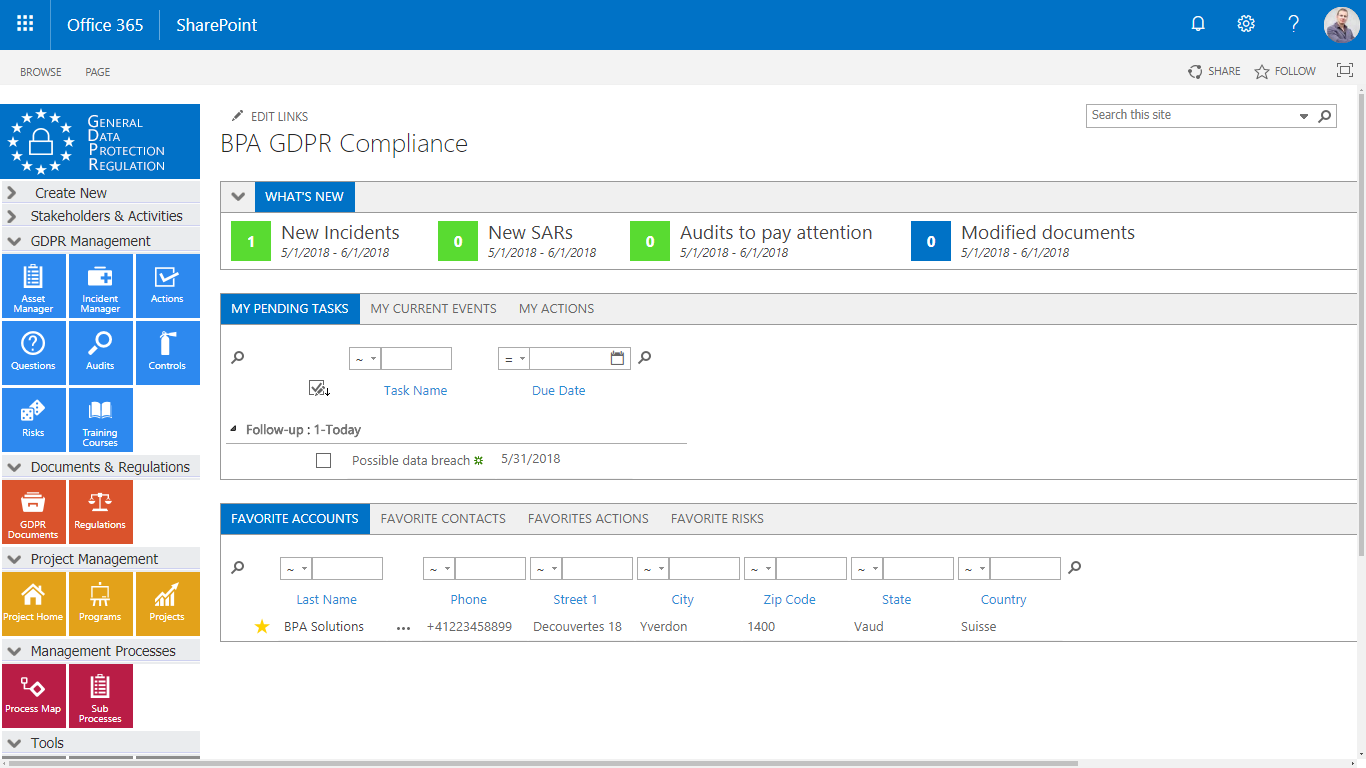Image resolution: width=1366 pixels, height=768 pixels.
Task: Open the search scope dropdown arrow
Action: click(x=1304, y=116)
